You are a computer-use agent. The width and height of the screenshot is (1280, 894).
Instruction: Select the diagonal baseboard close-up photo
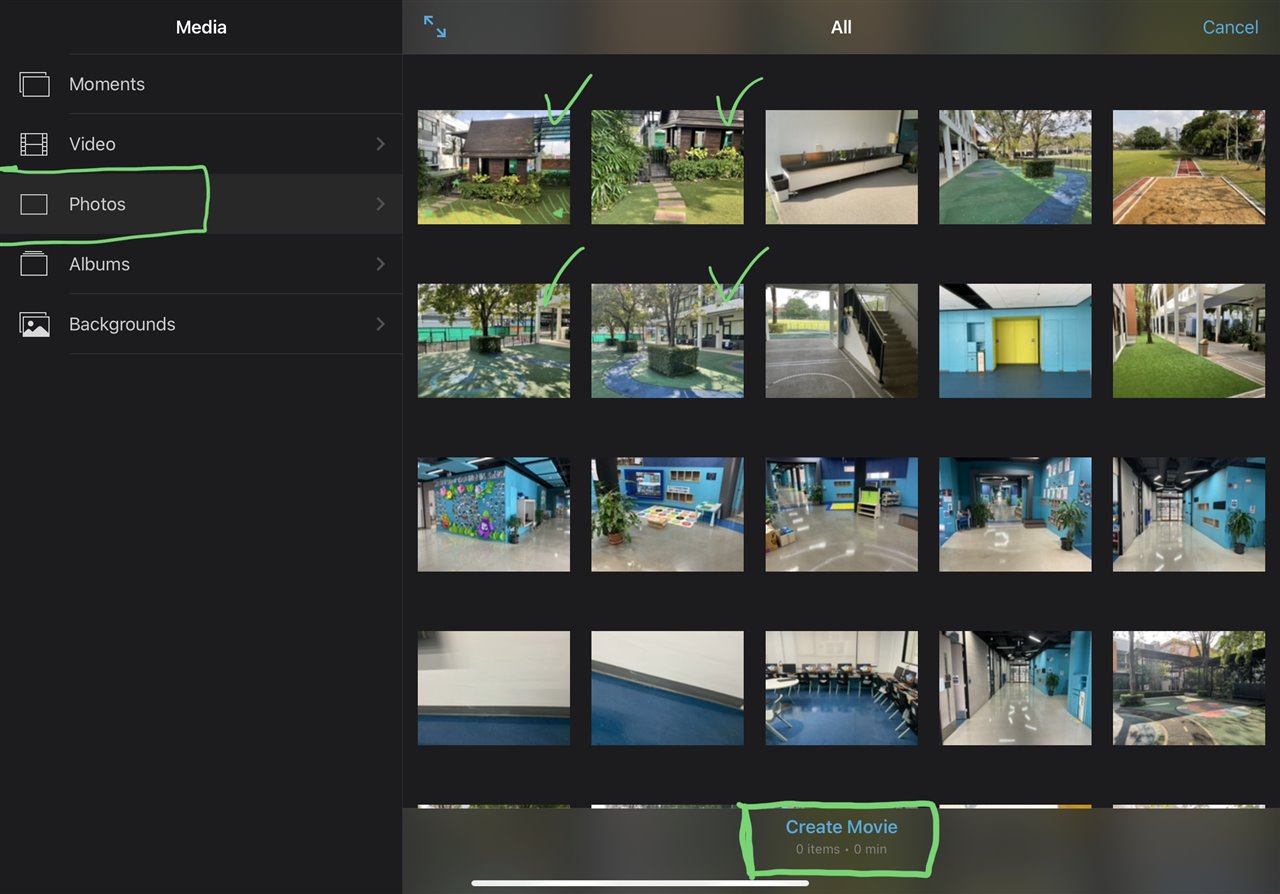[x=667, y=688]
